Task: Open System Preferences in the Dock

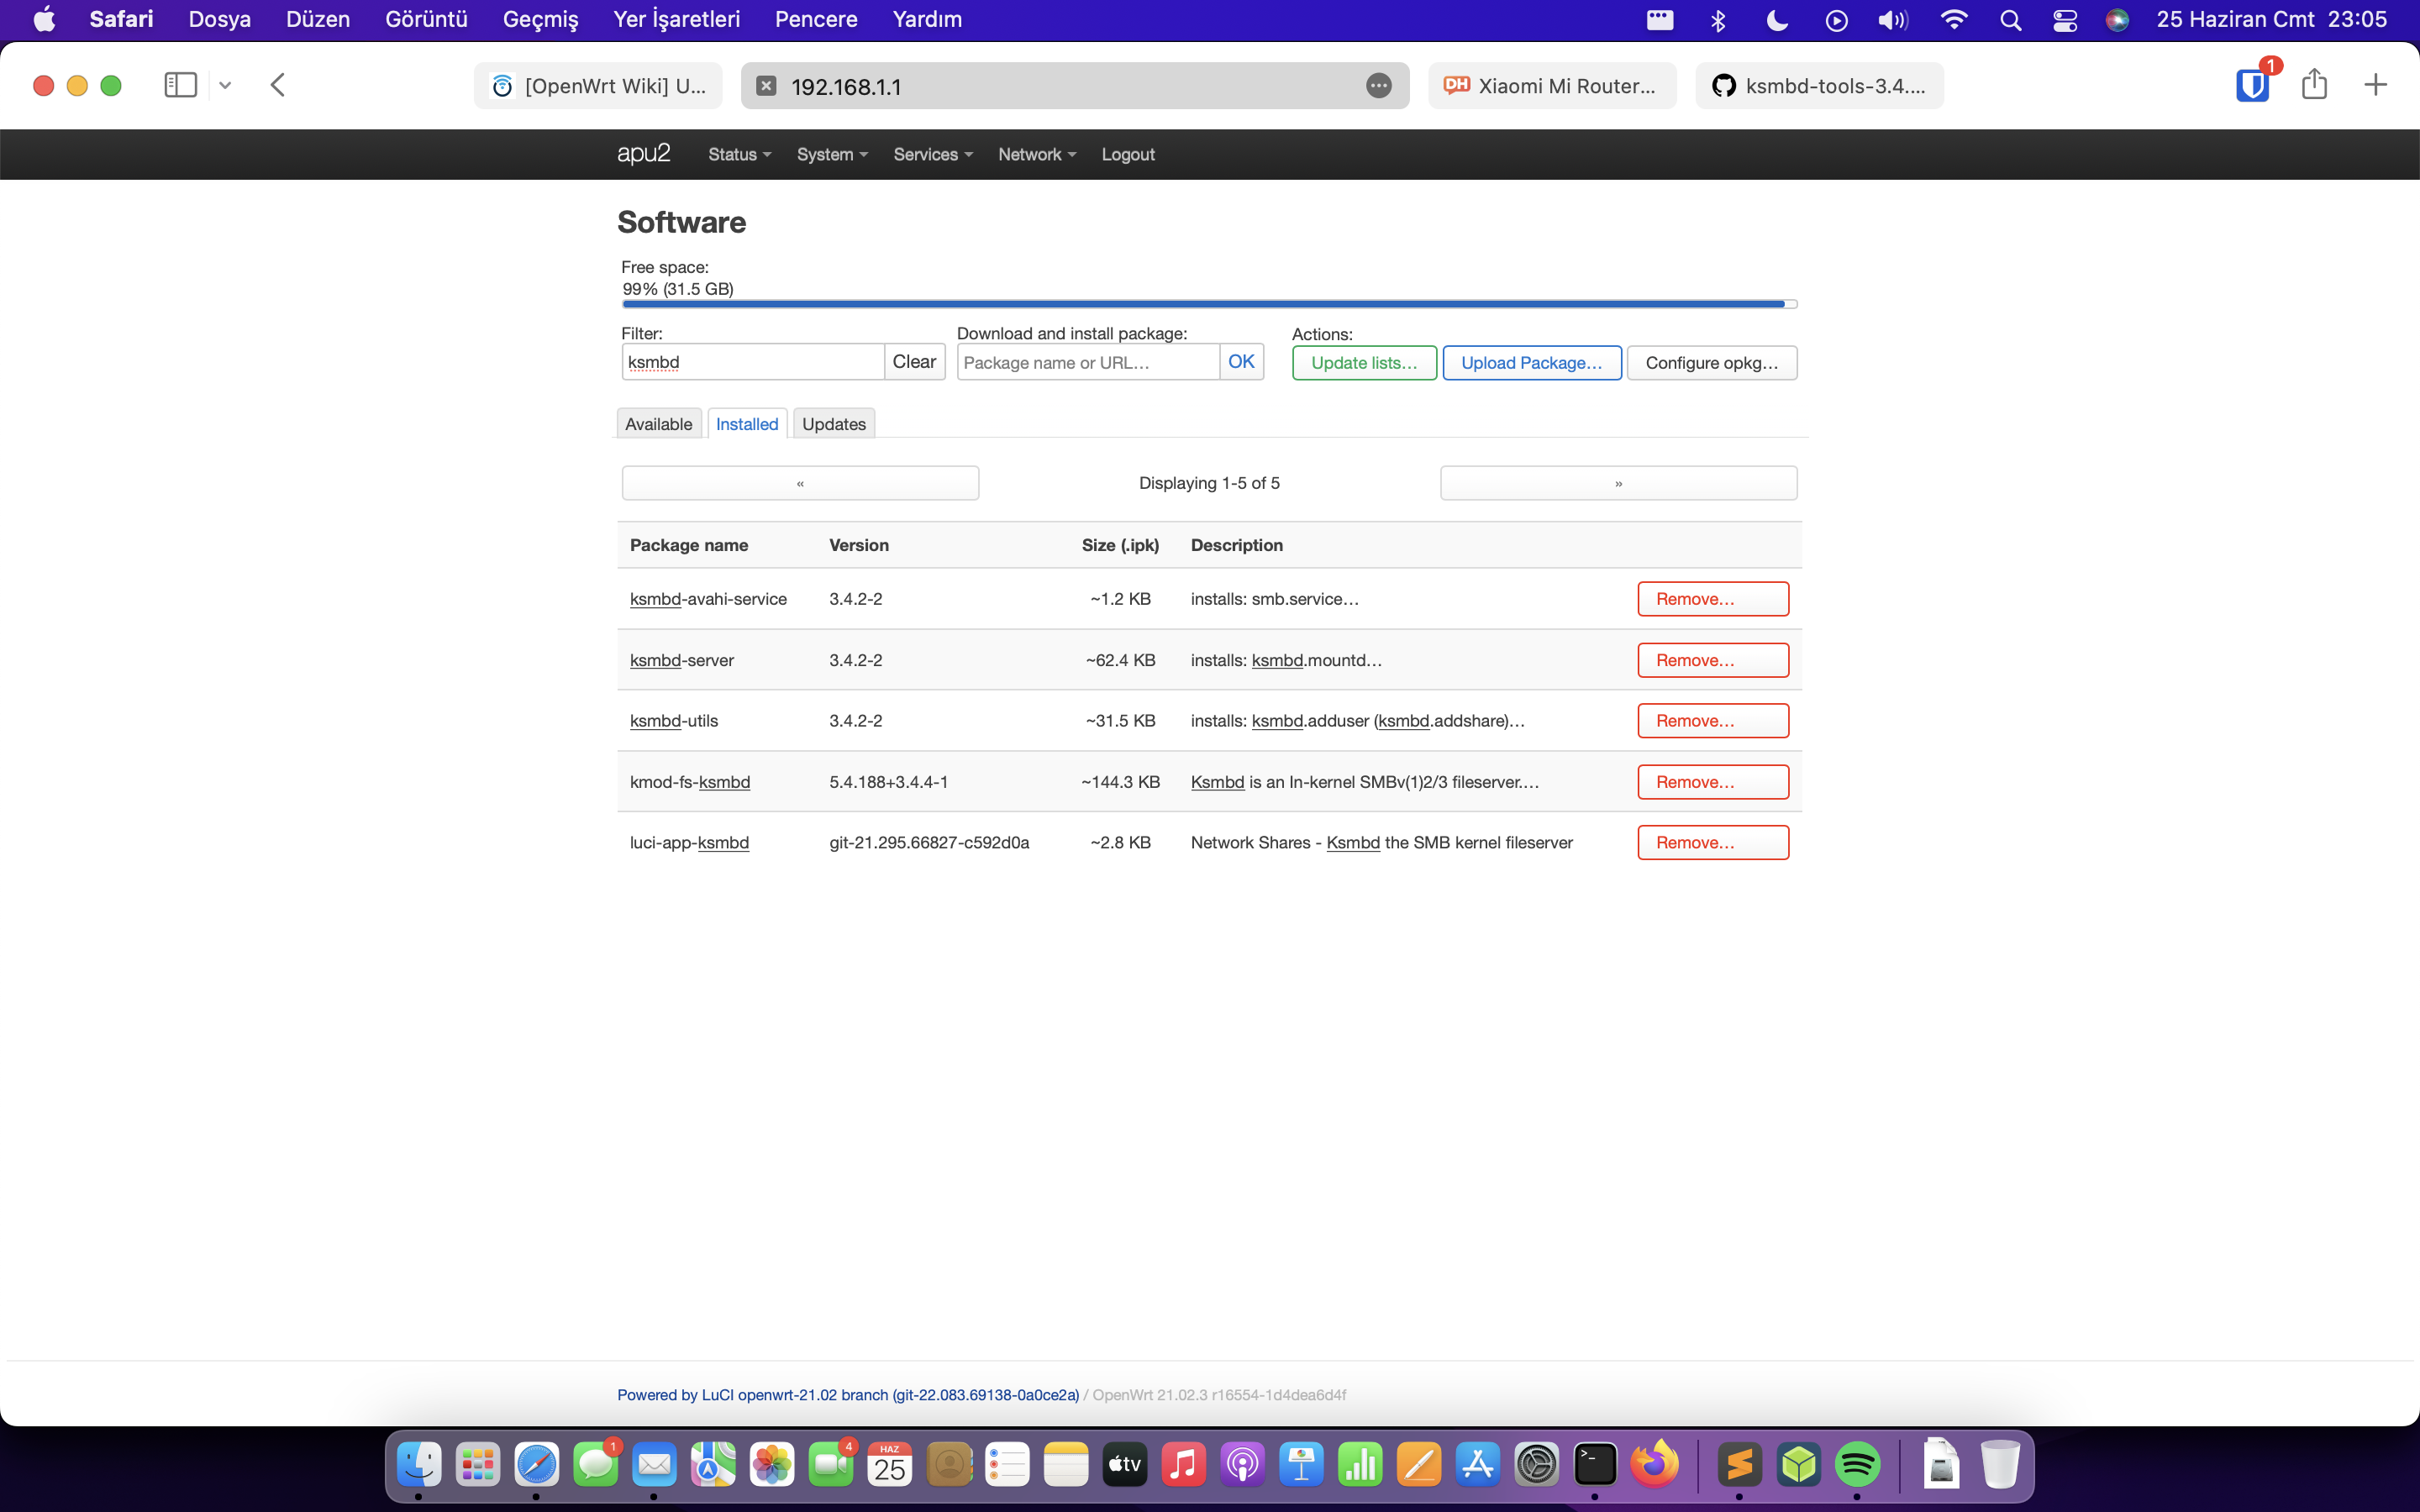Action: point(1537,1465)
